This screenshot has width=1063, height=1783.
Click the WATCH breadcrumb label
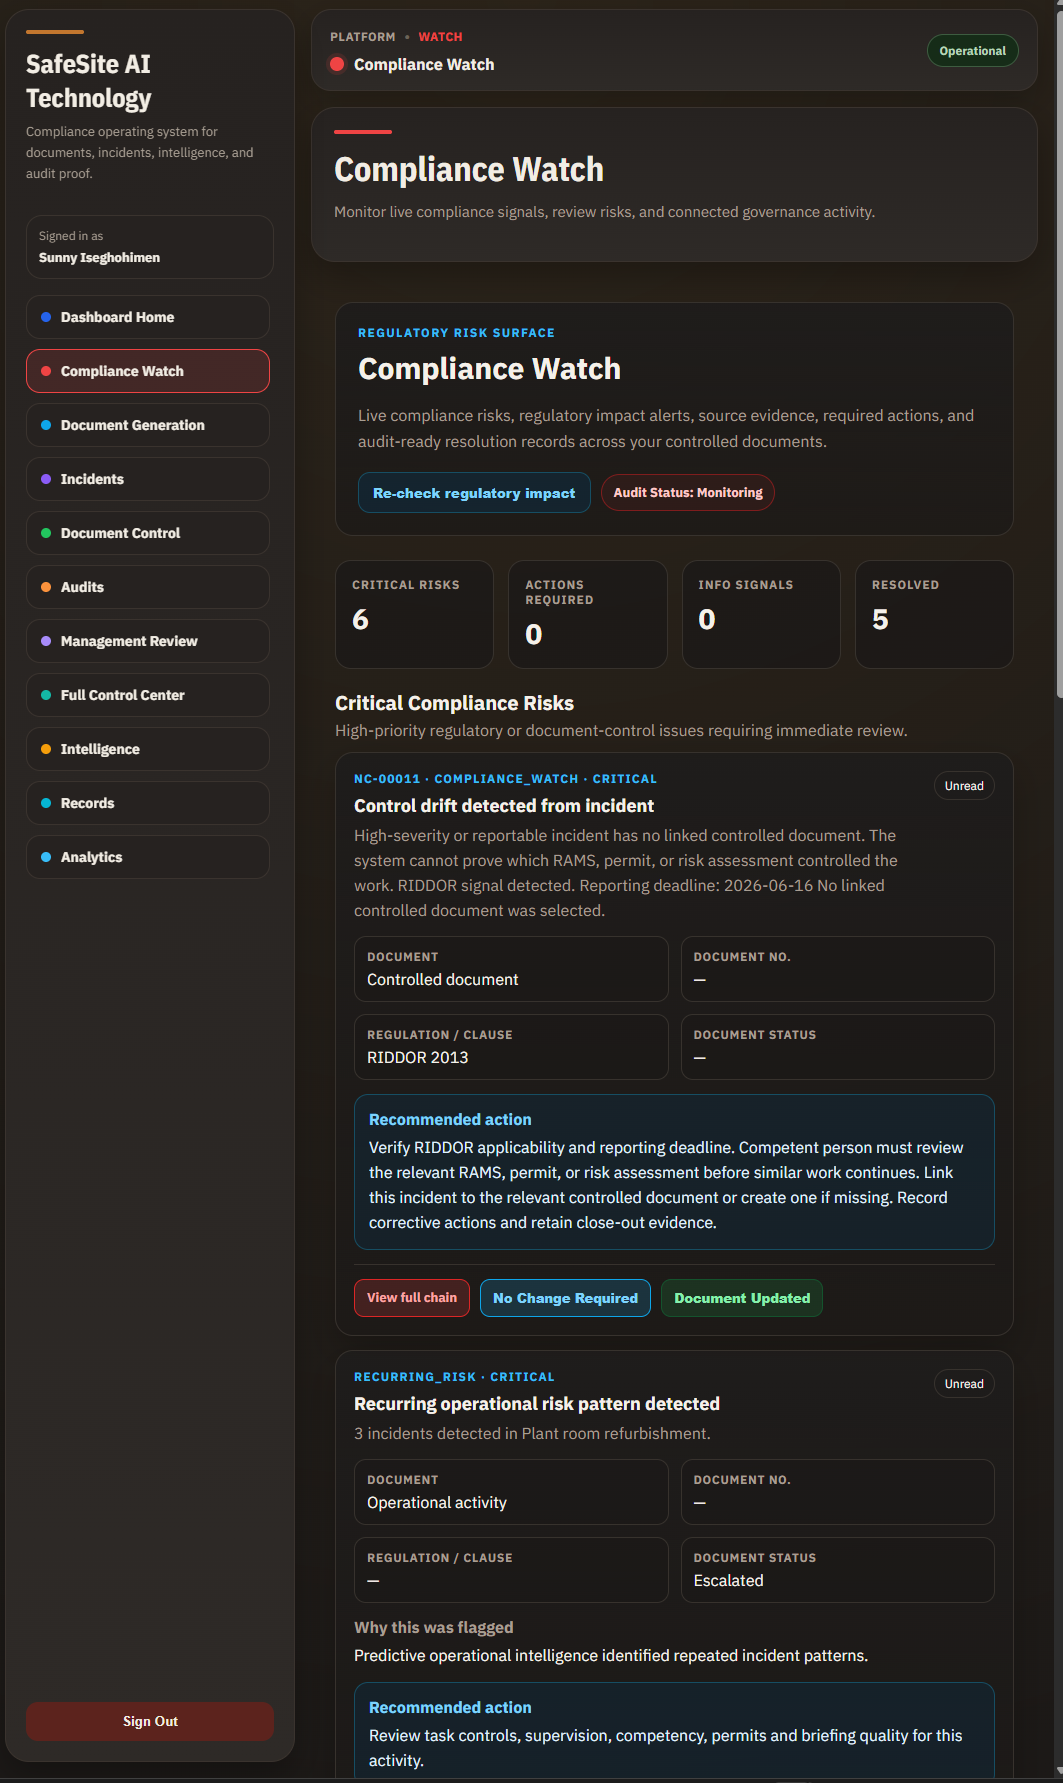(440, 37)
